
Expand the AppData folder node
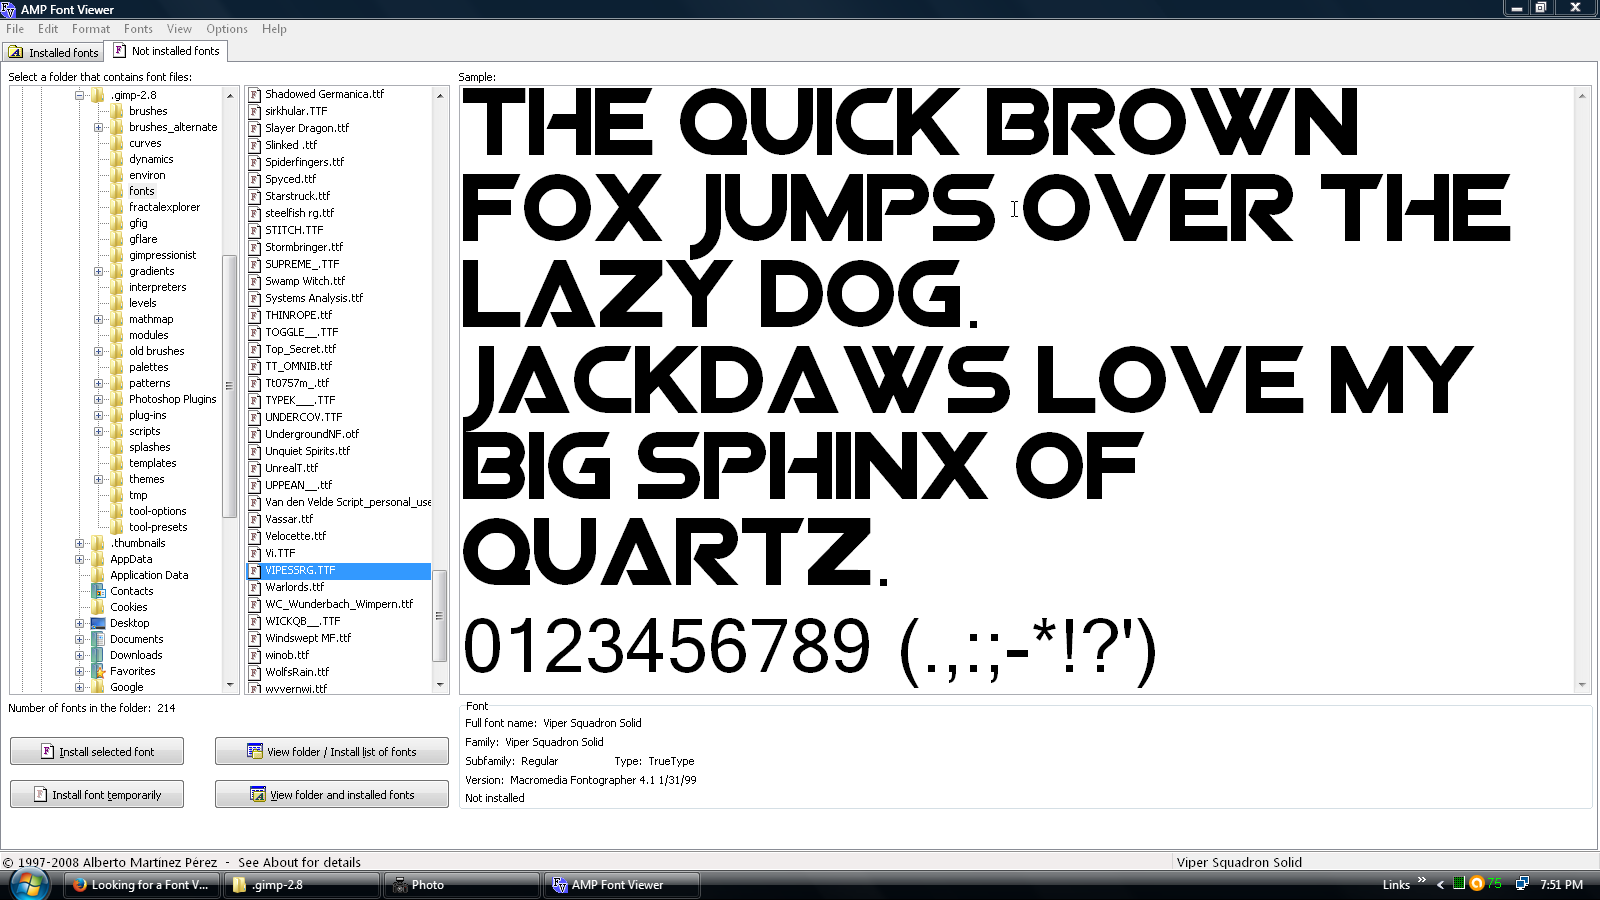pos(79,559)
